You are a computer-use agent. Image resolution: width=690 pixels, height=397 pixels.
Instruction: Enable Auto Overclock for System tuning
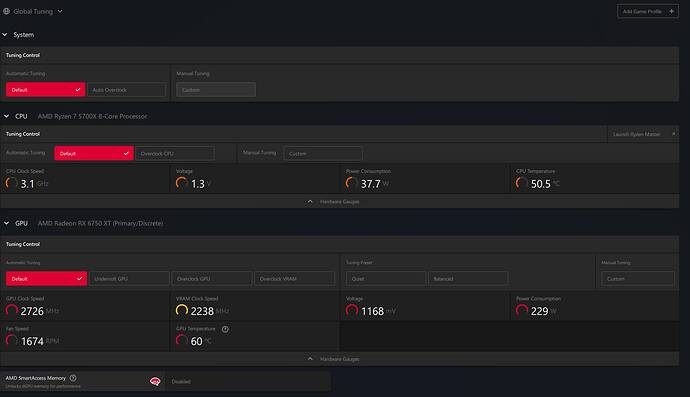coord(126,89)
